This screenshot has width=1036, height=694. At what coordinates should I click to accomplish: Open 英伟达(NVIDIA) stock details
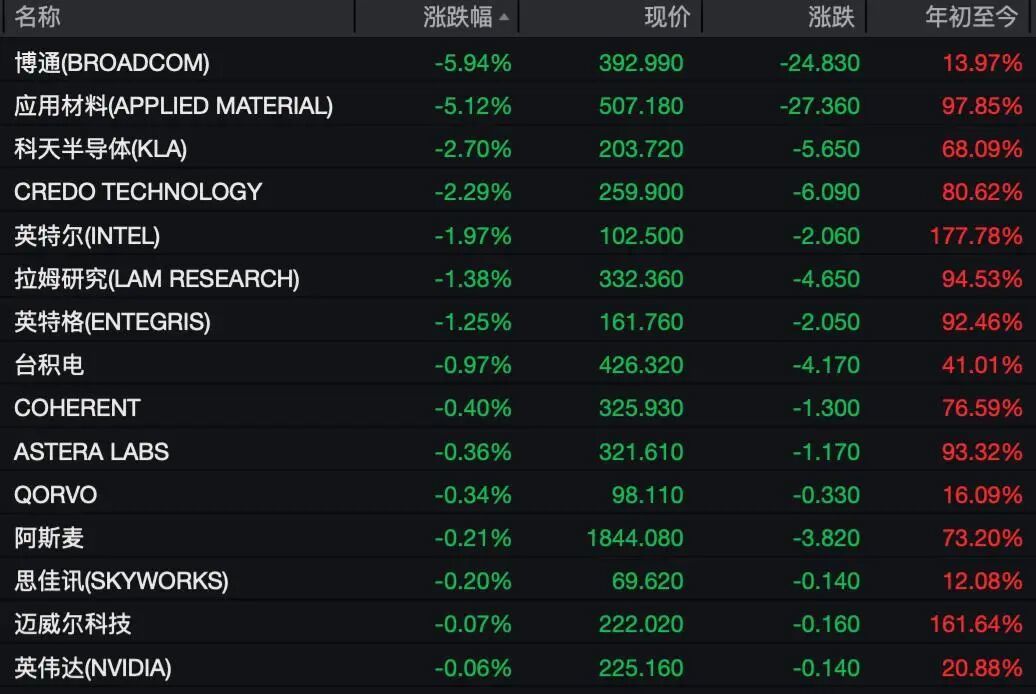[518, 668]
